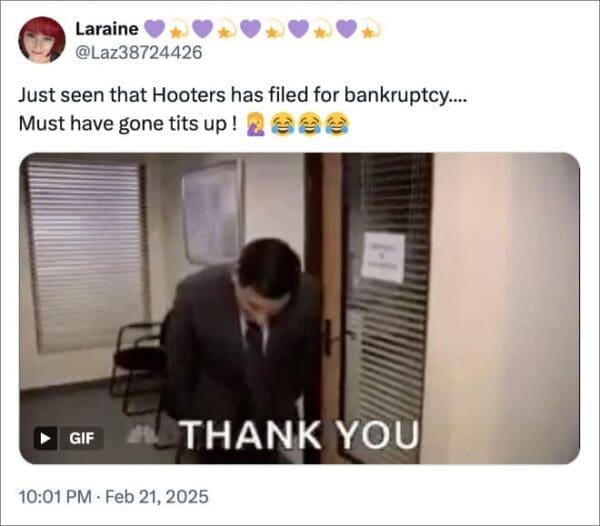This screenshot has width=600, height=526.
Task: Click the final shooting star emoji
Action: coord(370,30)
